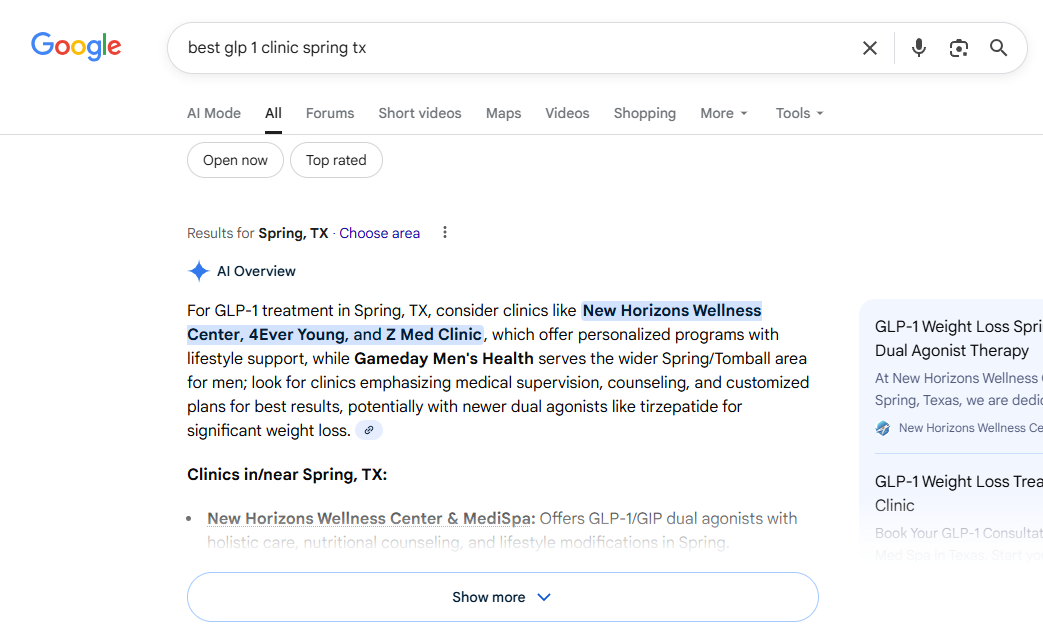Open the source link chip after weight loss
The width and height of the screenshot is (1043, 636).
pyautogui.click(x=369, y=430)
